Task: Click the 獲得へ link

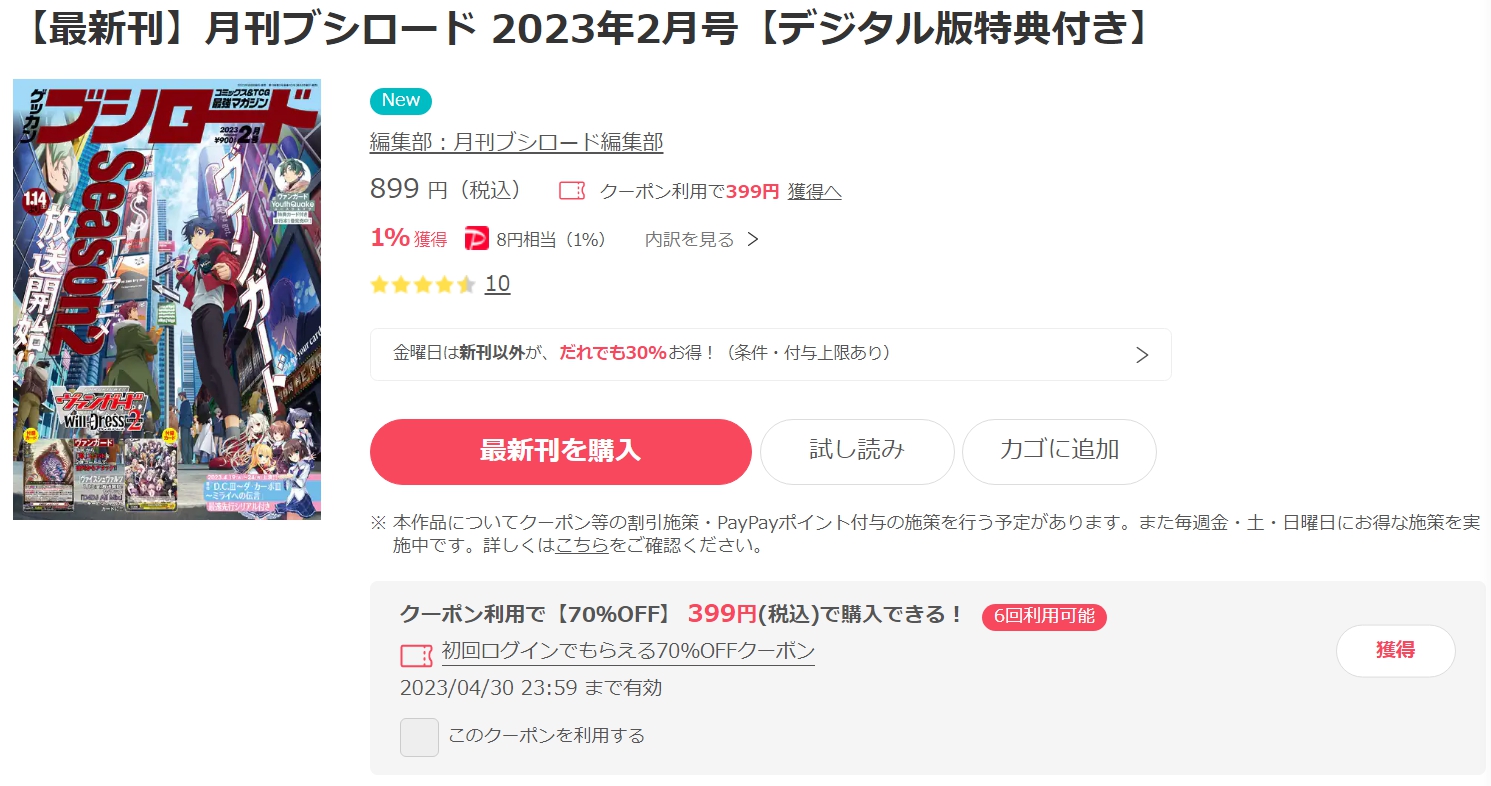Action: pos(814,192)
